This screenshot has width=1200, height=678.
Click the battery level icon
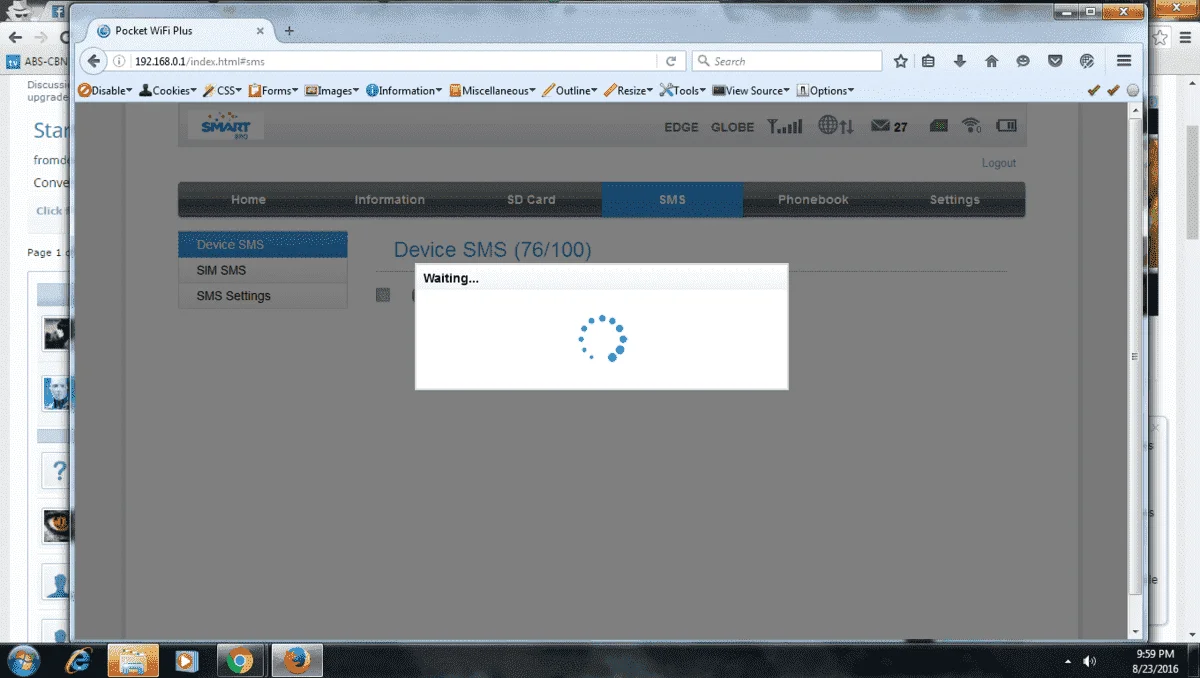[1005, 126]
